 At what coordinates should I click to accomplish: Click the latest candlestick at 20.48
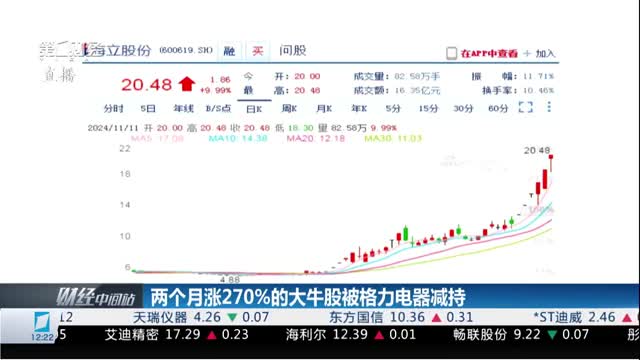pyautogui.click(x=551, y=163)
